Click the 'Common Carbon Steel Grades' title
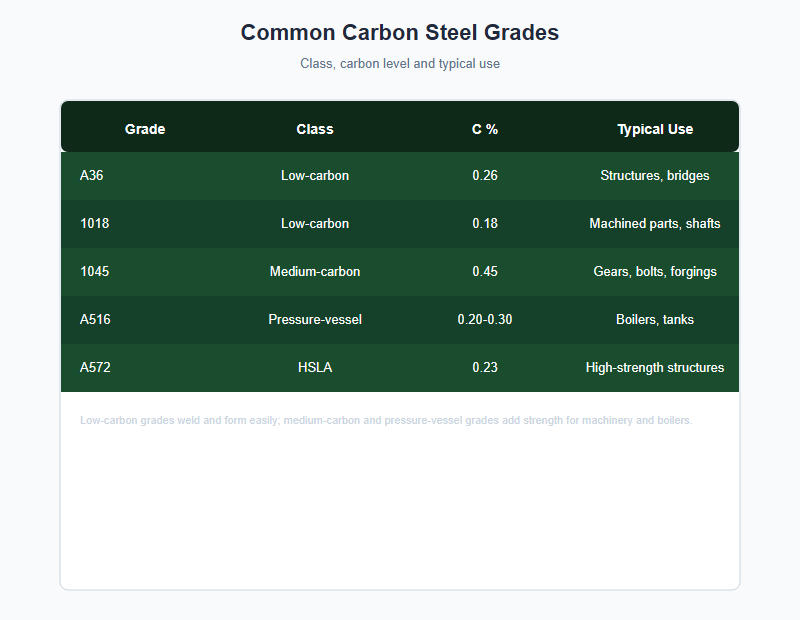800x620 pixels. point(399,33)
